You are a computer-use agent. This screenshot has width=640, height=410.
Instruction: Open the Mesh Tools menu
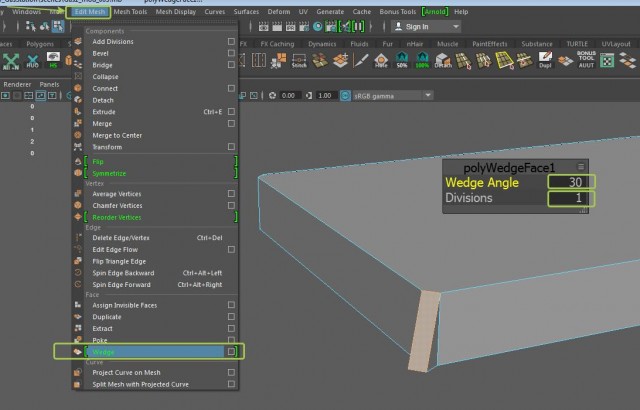(130, 12)
